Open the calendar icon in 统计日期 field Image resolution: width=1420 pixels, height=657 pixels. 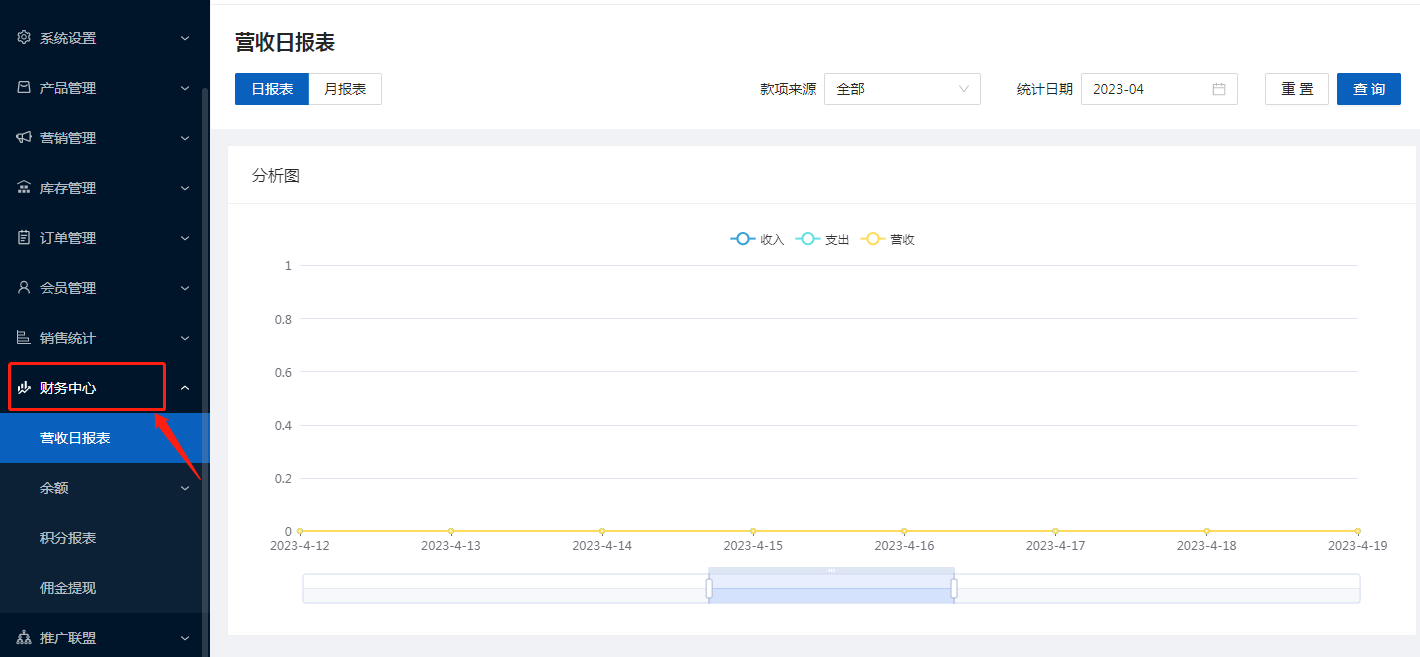click(1218, 89)
